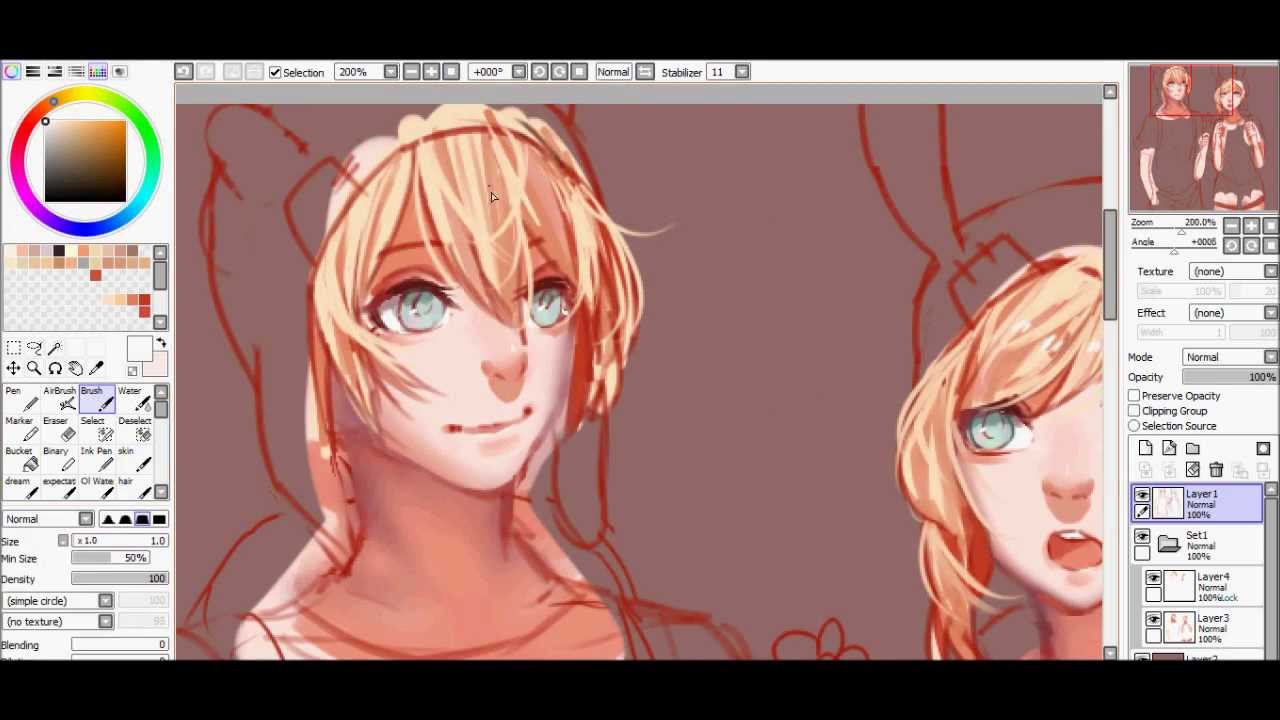Select the Binary pen tool
Screen dimensions: 1280x720
[x=59, y=460]
